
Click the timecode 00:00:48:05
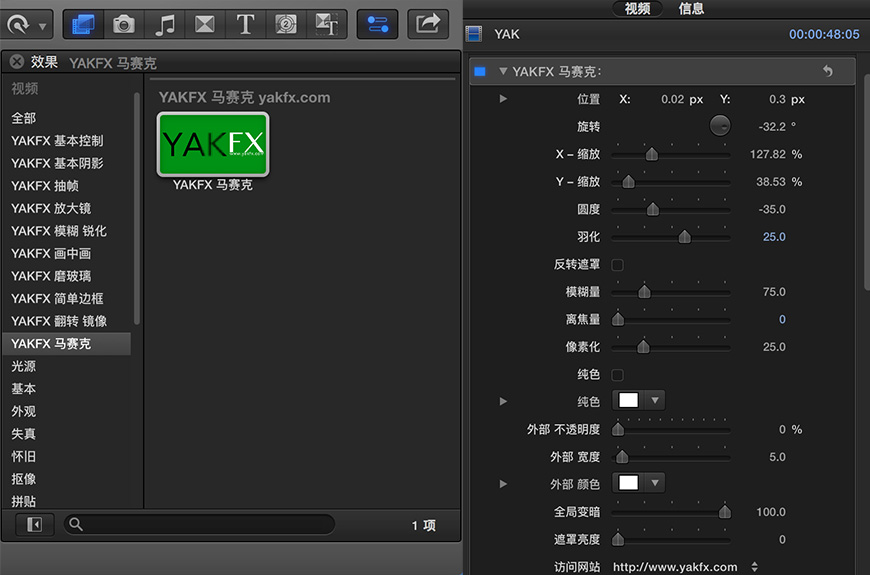coord(824,34)
